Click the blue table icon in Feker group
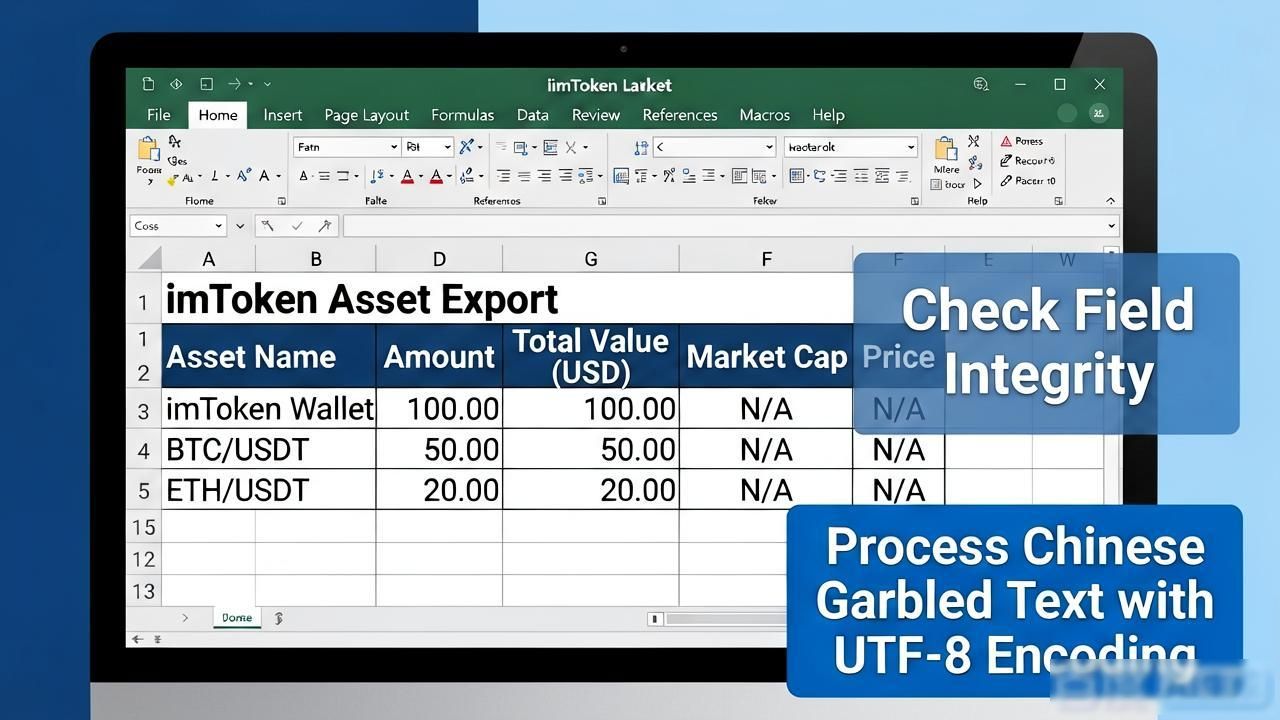Viewport: 1280px width, 720px height. click(x=797, y=176)
